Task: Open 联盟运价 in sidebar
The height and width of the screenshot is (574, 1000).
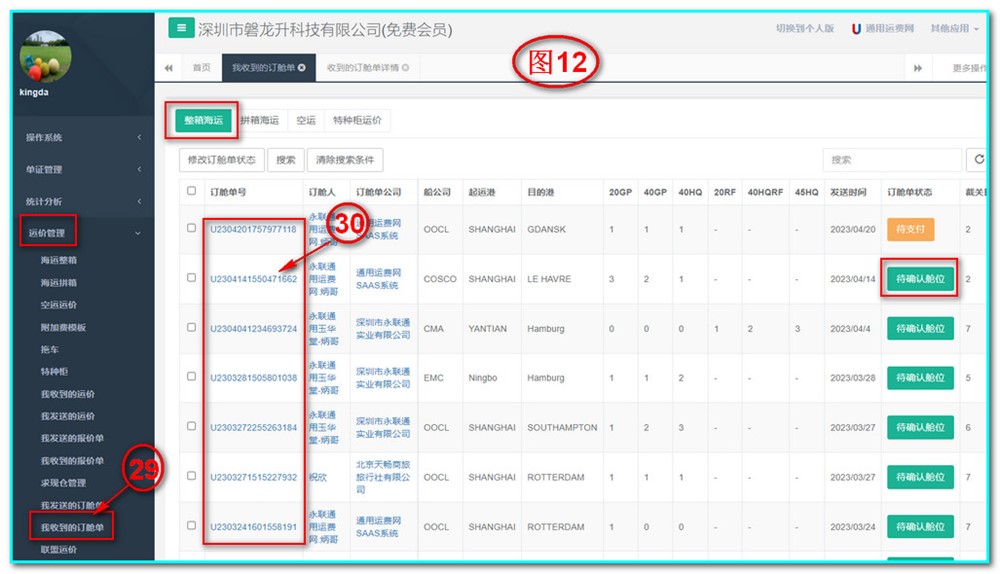Action: 59,549
